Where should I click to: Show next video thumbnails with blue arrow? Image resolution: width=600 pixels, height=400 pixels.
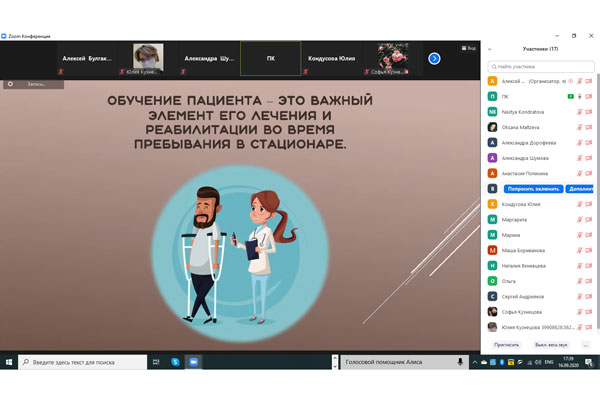click(x=434, y=59)
